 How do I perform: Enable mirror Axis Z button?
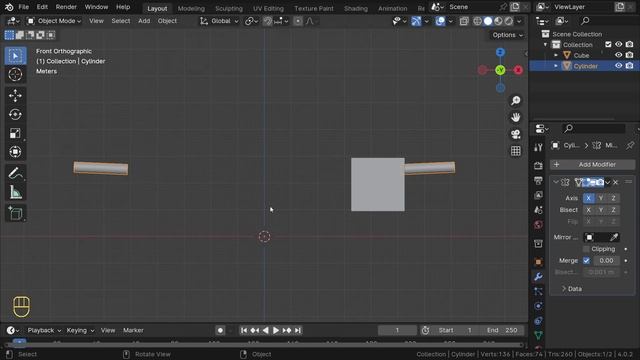(x=613, y=198)
